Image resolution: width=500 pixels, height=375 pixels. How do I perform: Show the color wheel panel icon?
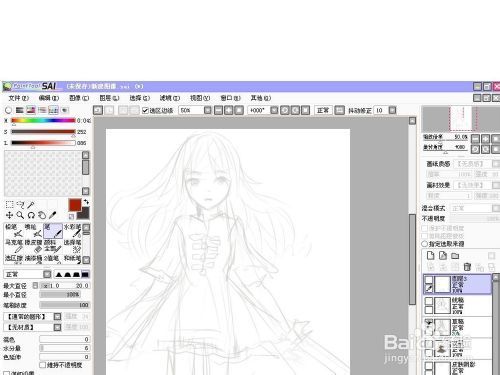(x=8, y=110)
